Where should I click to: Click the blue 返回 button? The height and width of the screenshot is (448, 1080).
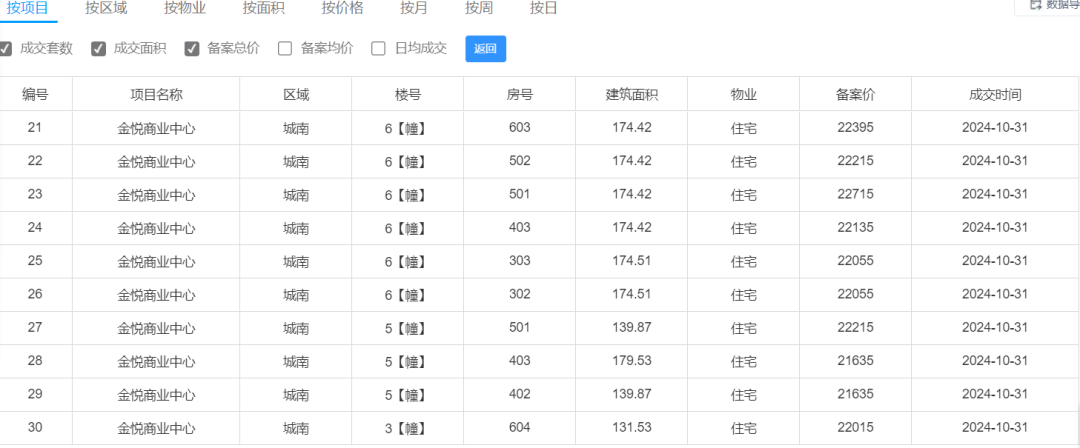(486, 49)
